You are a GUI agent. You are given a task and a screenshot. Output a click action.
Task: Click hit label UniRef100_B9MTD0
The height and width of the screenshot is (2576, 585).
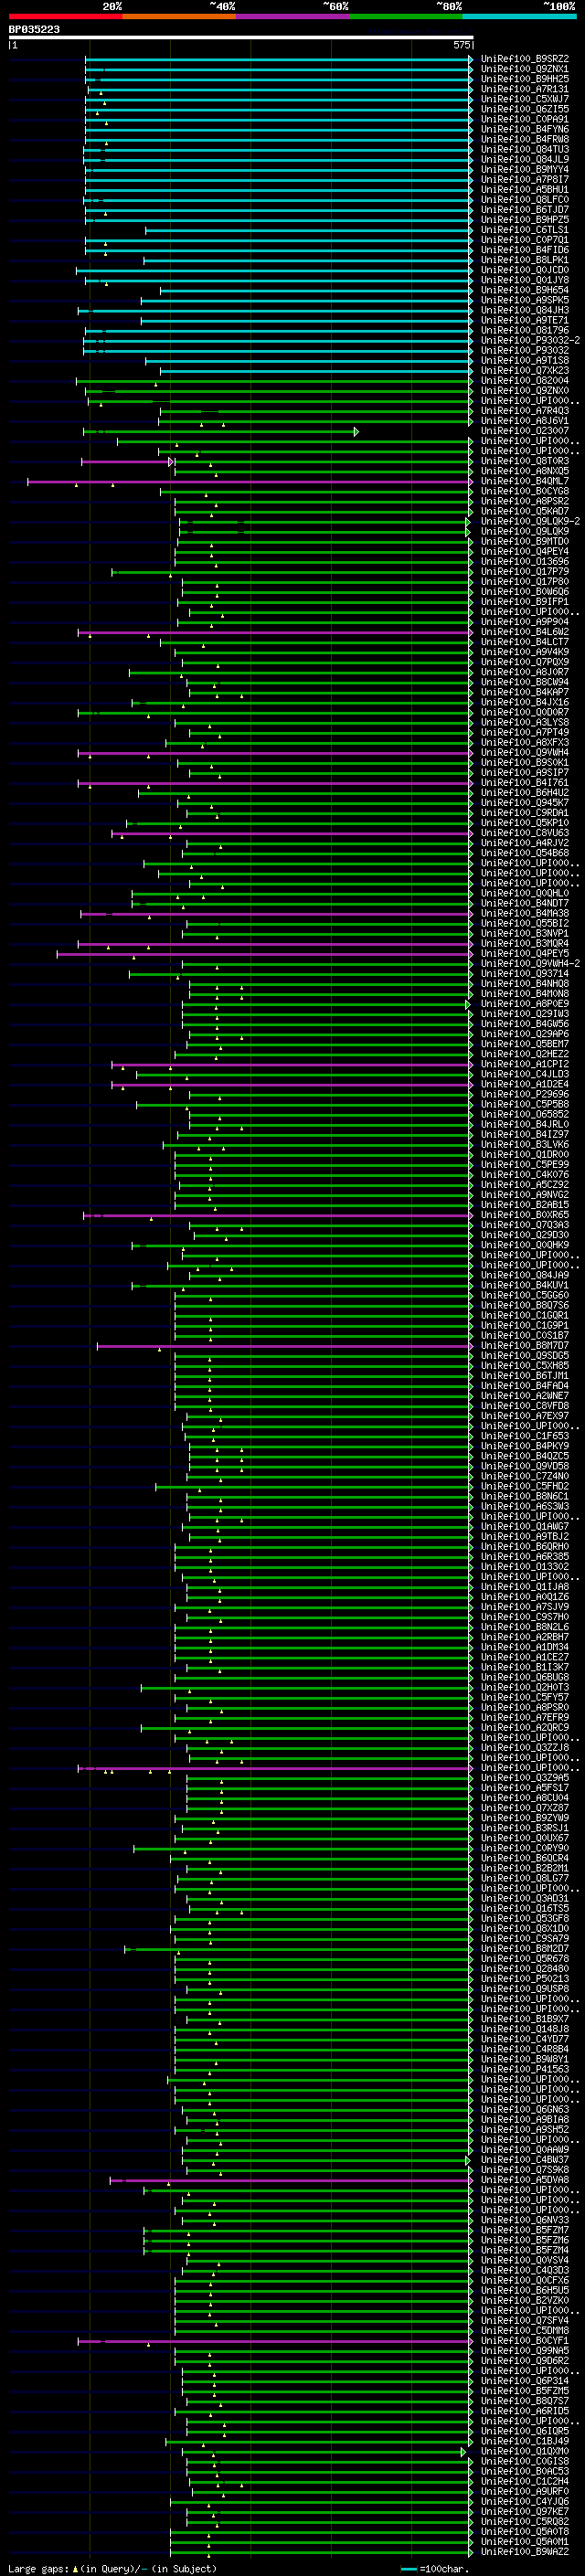(x=524, y=542)
